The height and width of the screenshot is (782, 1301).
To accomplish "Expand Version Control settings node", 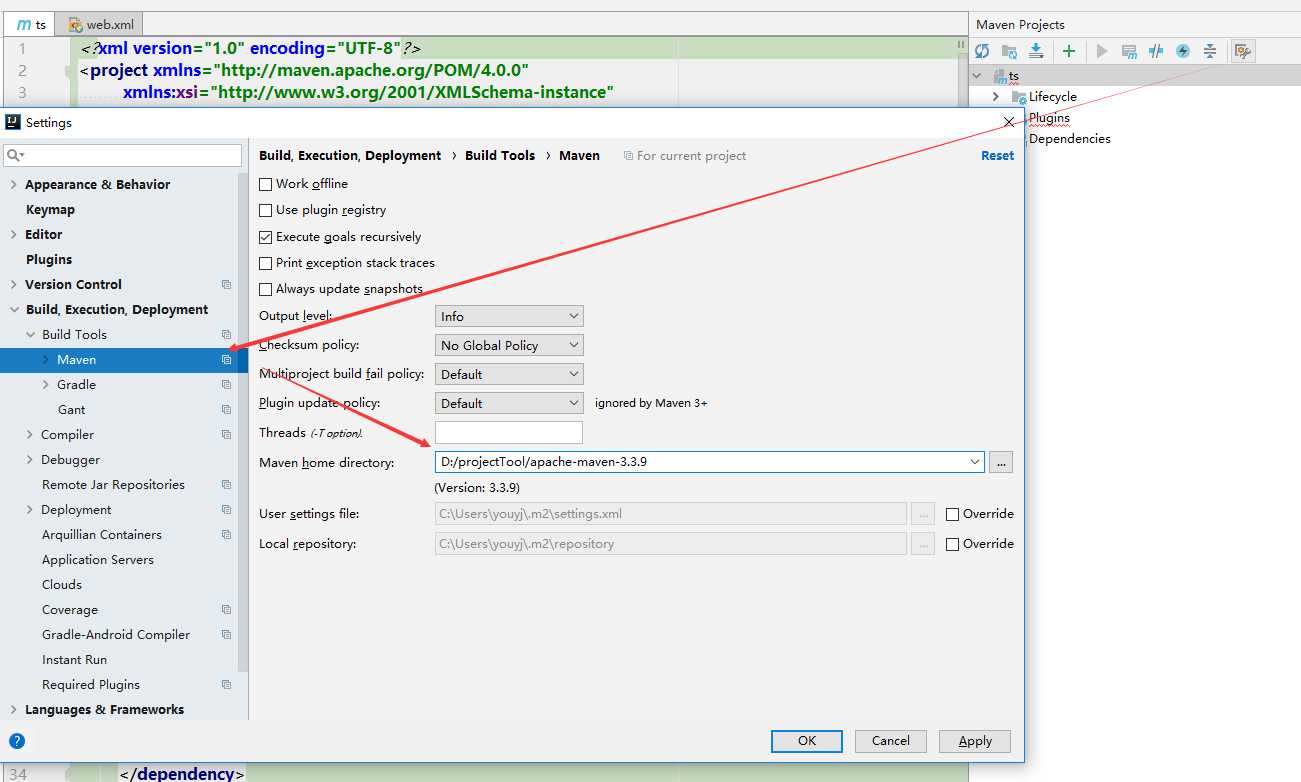I will [x=13, y=285].
